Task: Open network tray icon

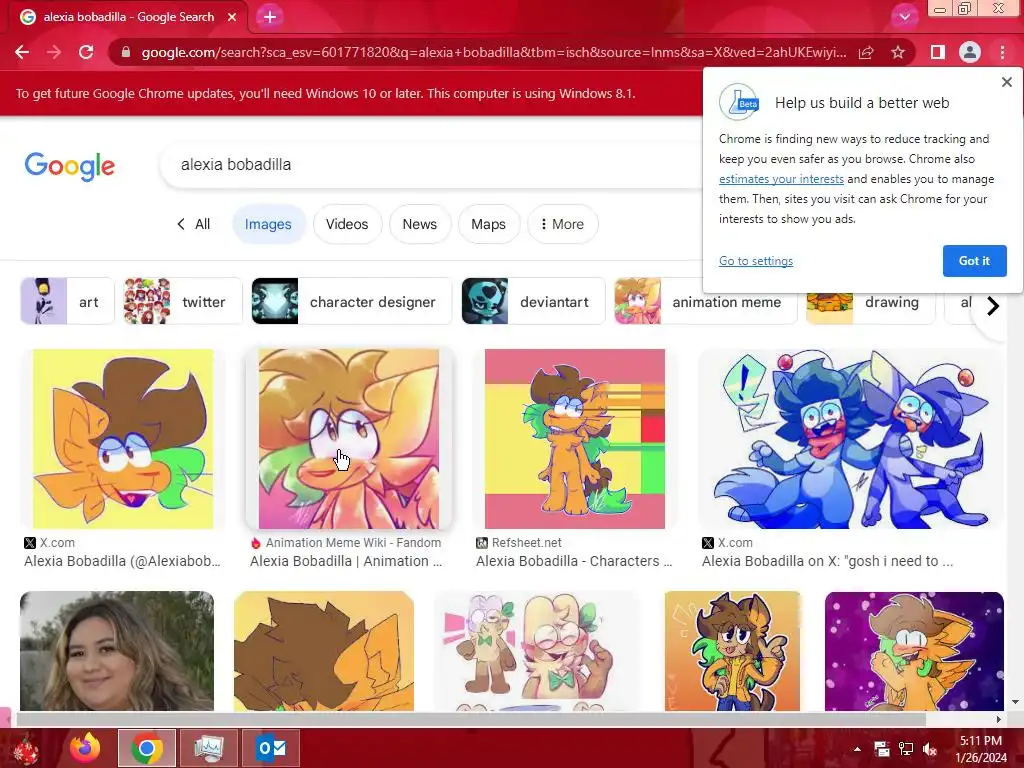Action: [x=906, y=749]
